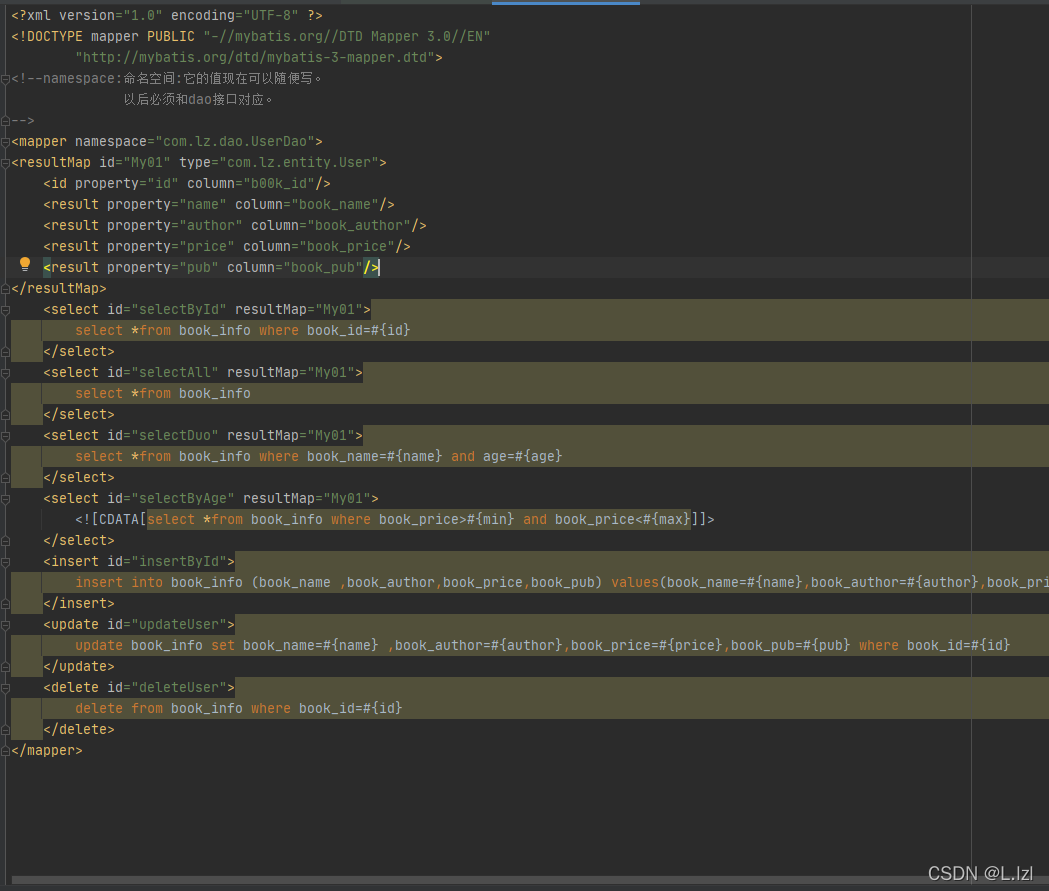Click the id value selectDuo
Image resolution: width=1049 pixels, height=891 pixels.
175,435
